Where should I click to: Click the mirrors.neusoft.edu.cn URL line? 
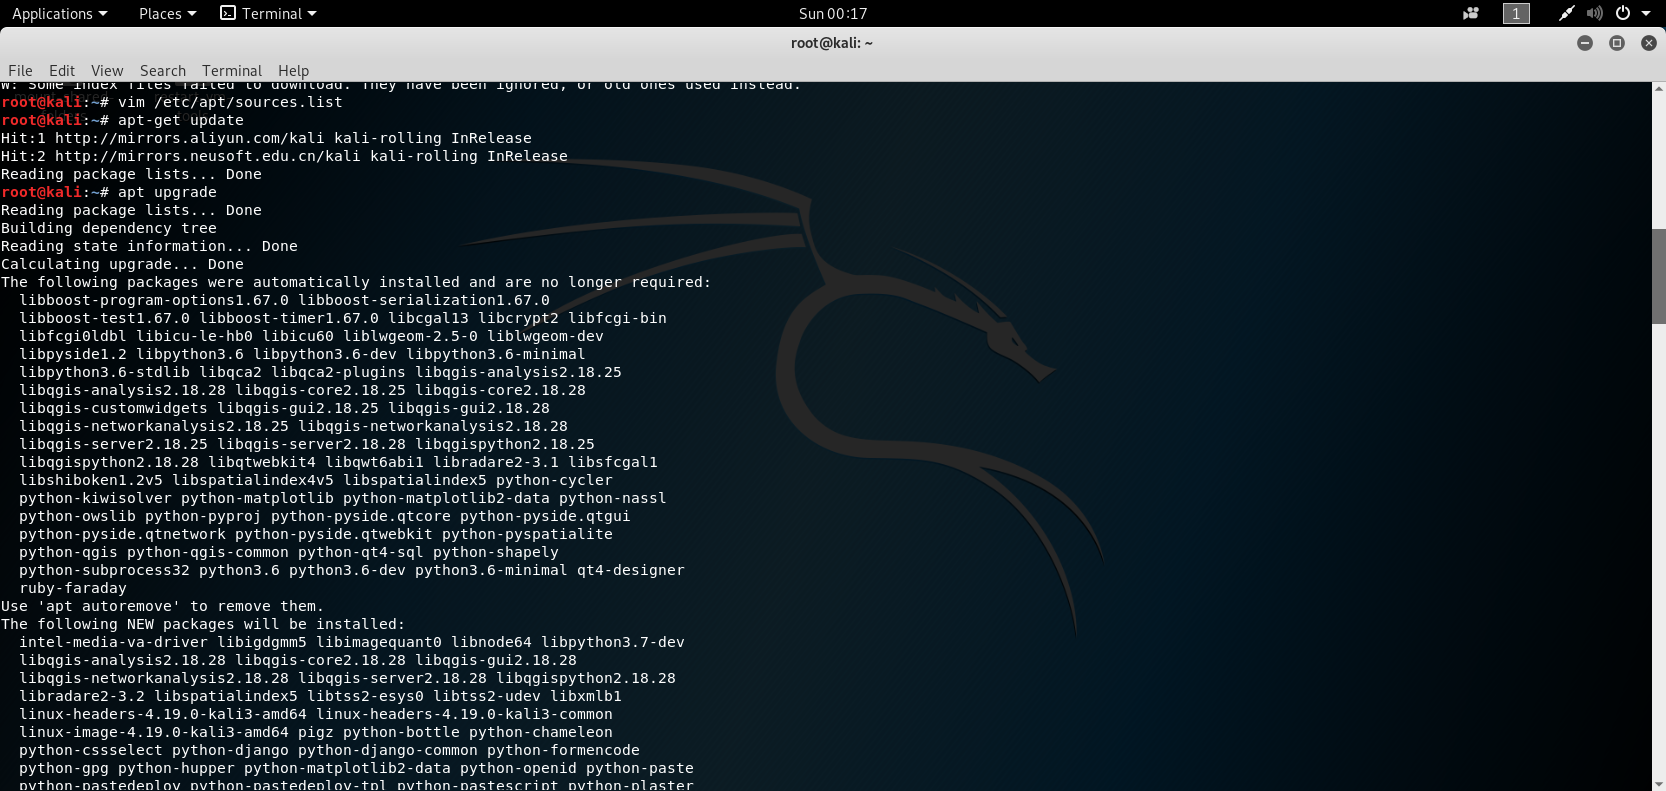pyautogui.click(x=284, y=156)
